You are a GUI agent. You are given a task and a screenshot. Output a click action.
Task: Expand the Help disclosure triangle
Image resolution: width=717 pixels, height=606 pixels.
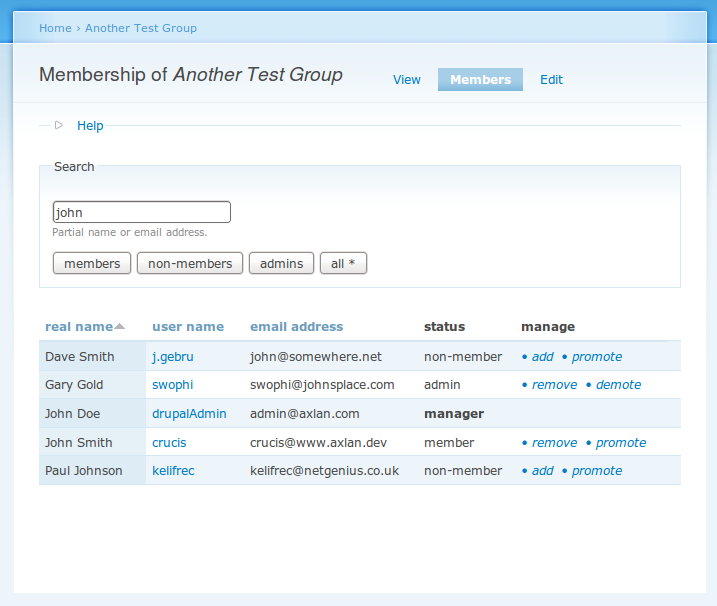(59, 126)
